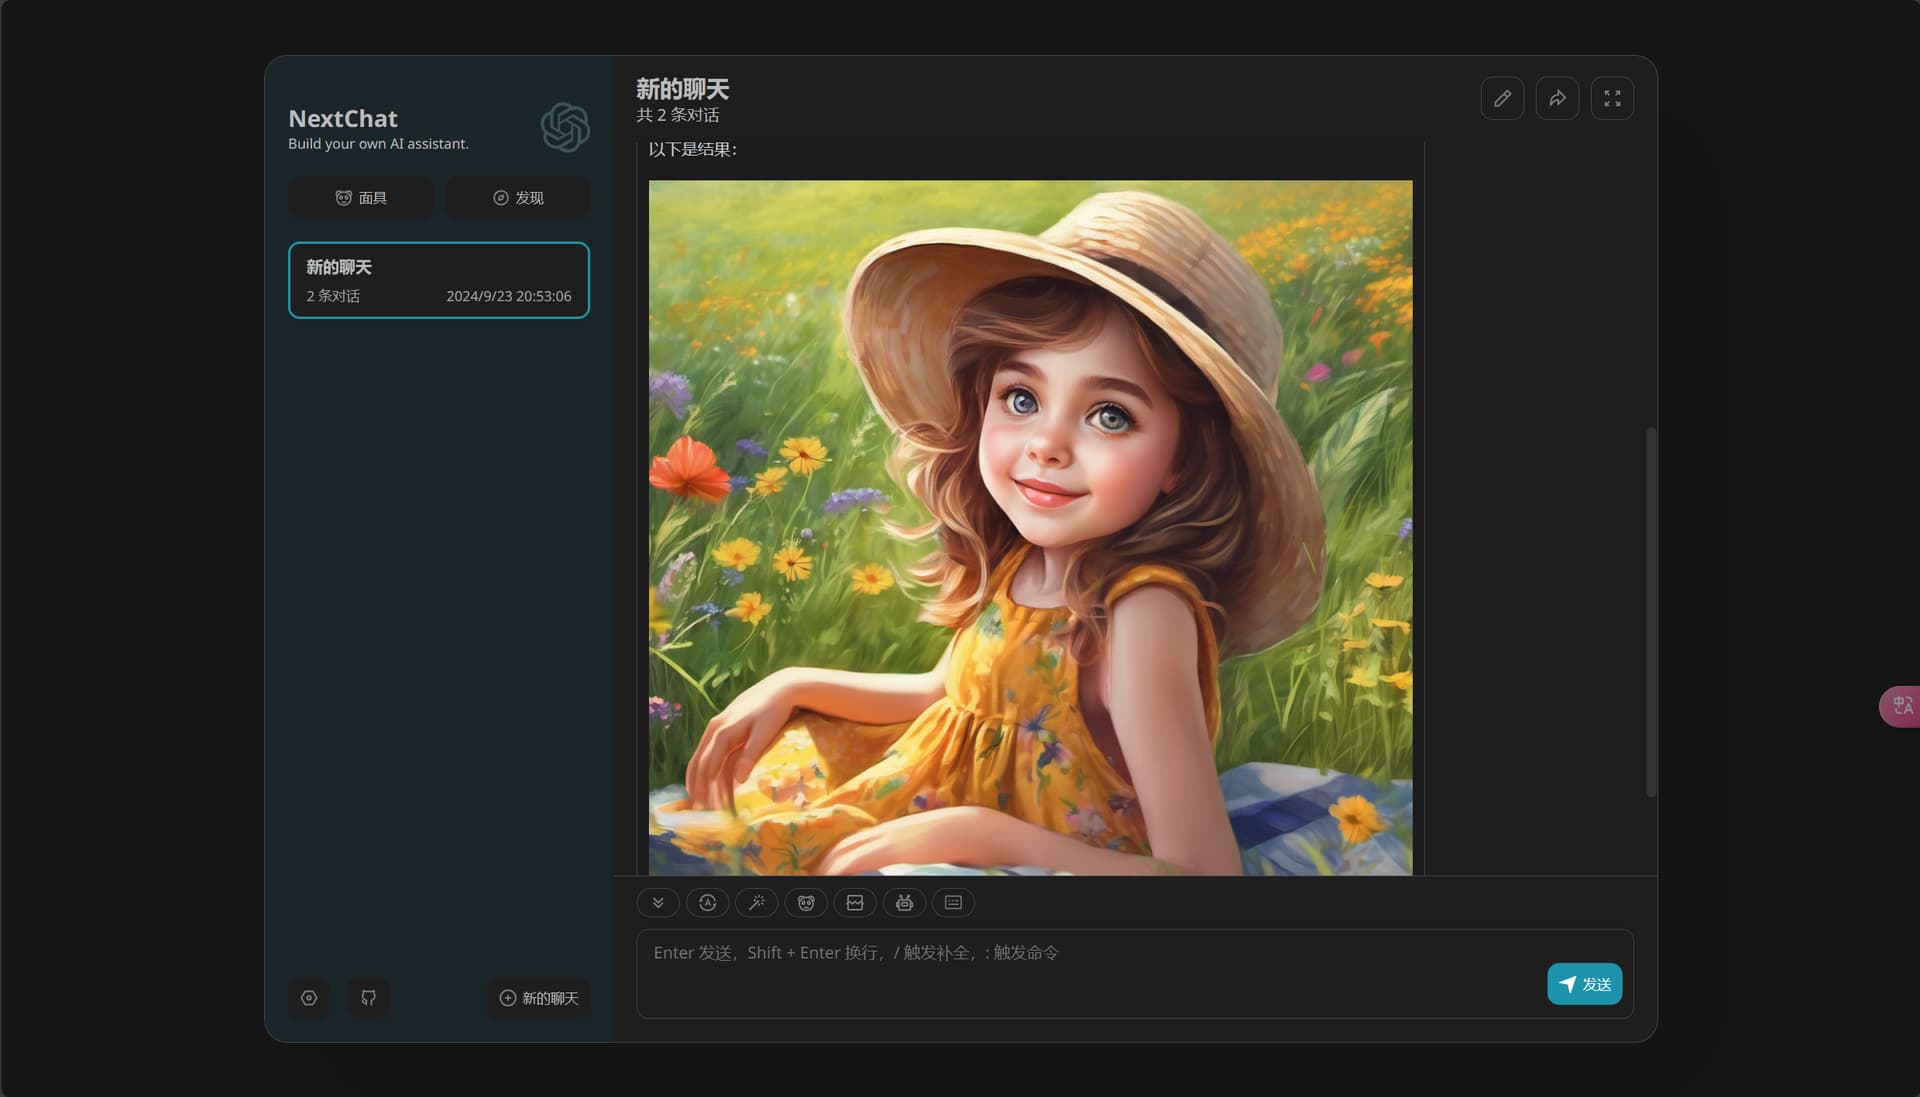Click the NextChat sidebar title
This screenshot has height=1097, width=1920.
[343, 119]
